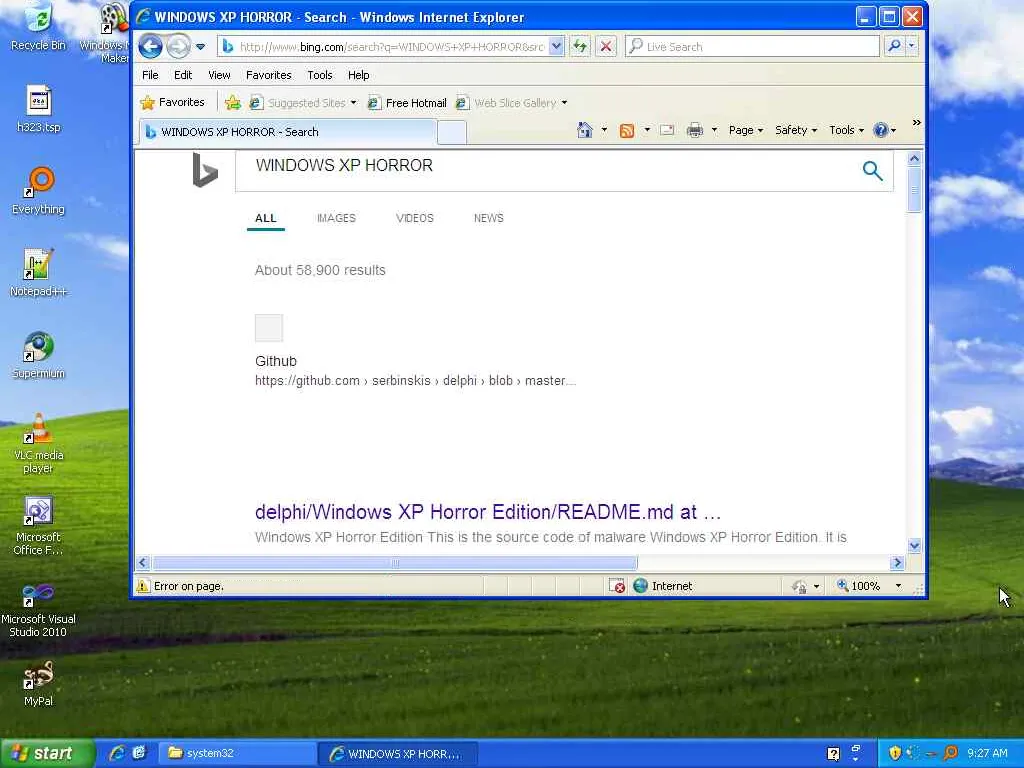Click the Read Mail envelope icon
This screenshot has height=768, width=1024.
point(667,130)
